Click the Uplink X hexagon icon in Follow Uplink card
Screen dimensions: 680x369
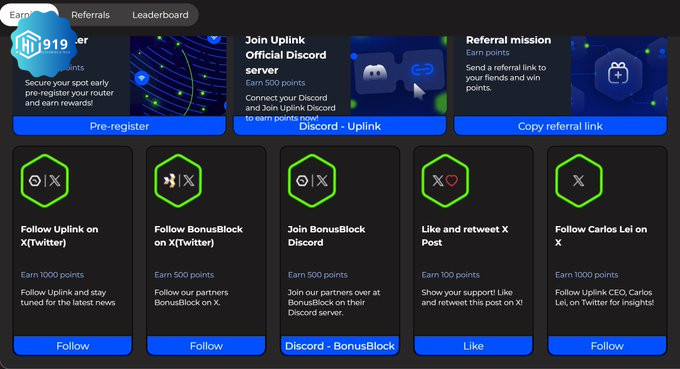click(x=45, y=180)
